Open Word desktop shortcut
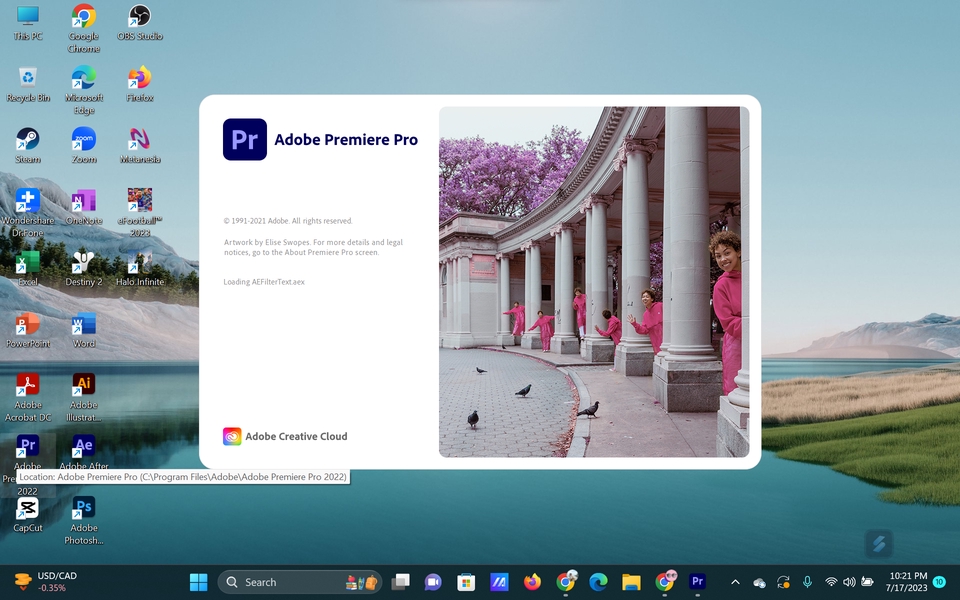The height and width of the screenshot is (600, 960). 84,330
